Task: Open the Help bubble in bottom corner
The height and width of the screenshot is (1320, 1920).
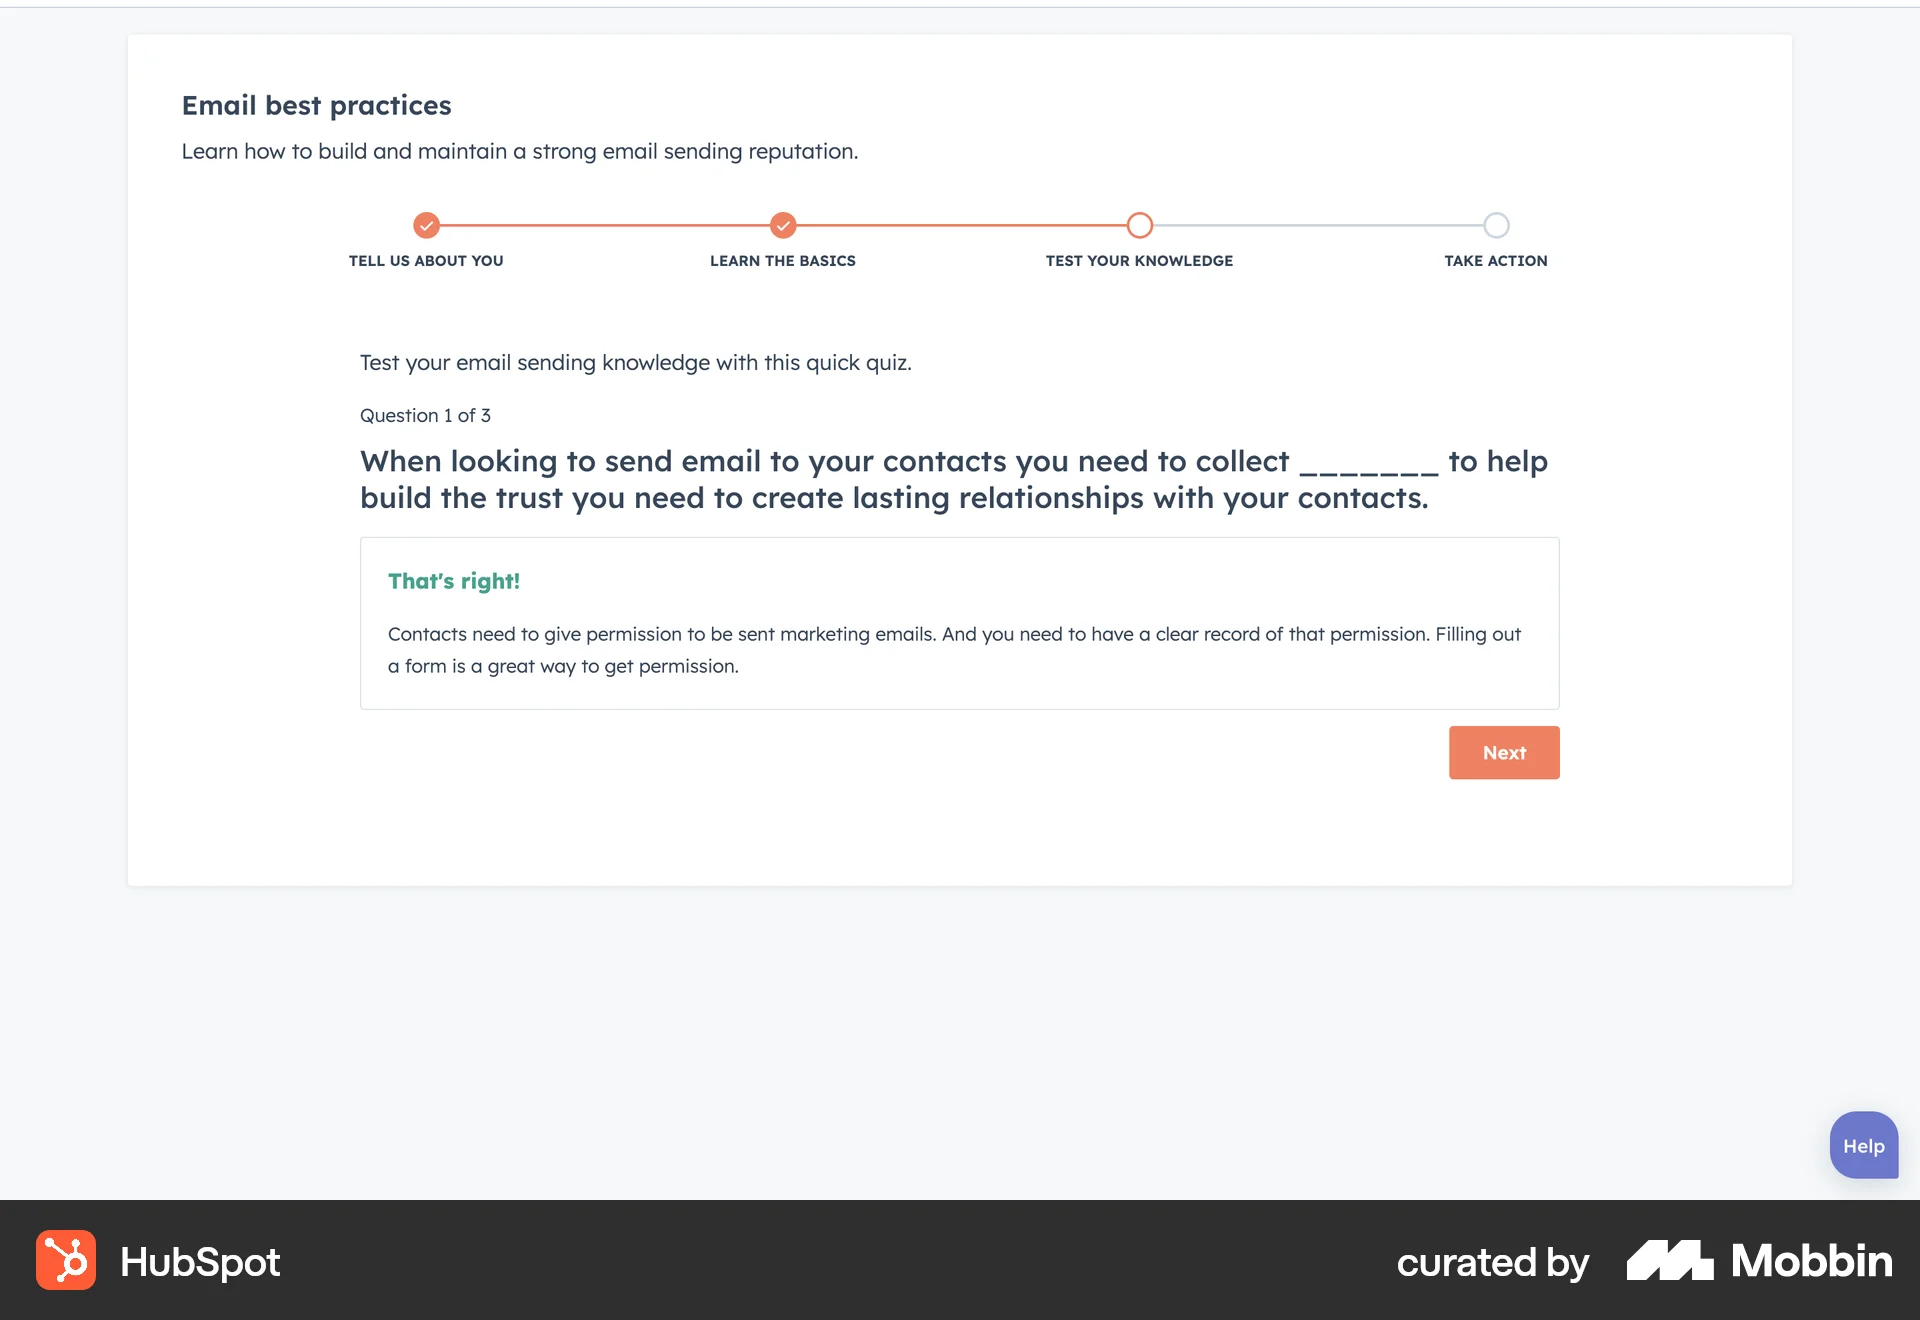Action: coord(1863,1145)
